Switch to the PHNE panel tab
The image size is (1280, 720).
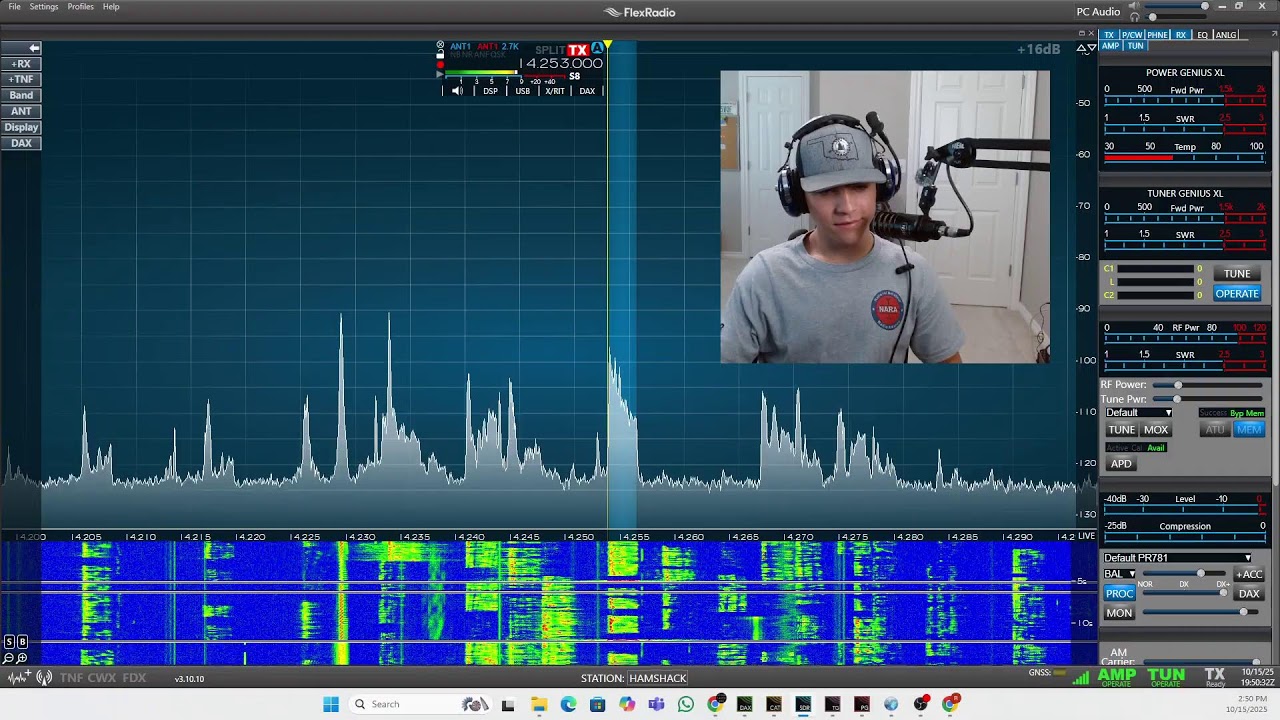tap(1157, 35)
